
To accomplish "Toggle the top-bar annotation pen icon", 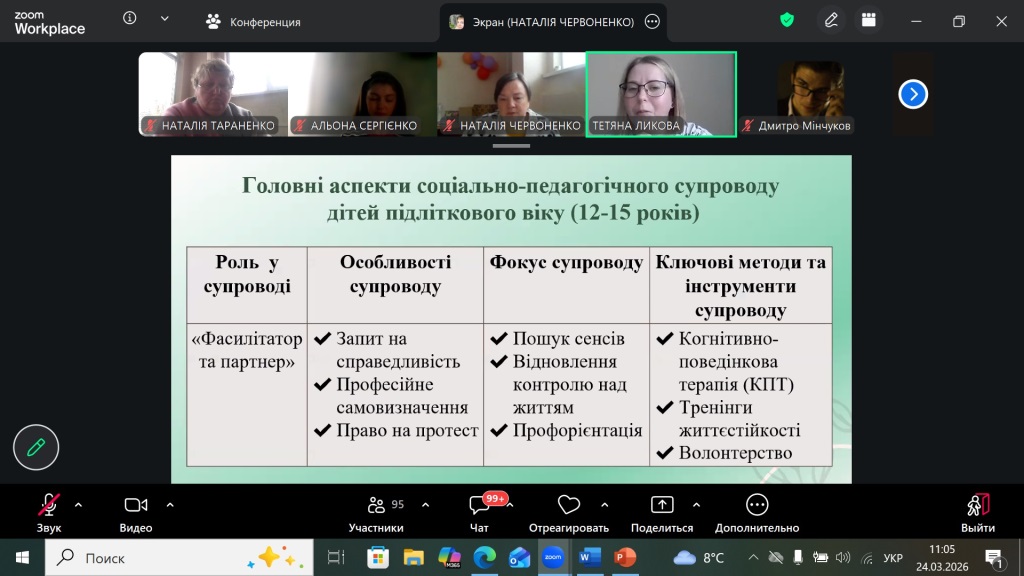I will 831,20.
